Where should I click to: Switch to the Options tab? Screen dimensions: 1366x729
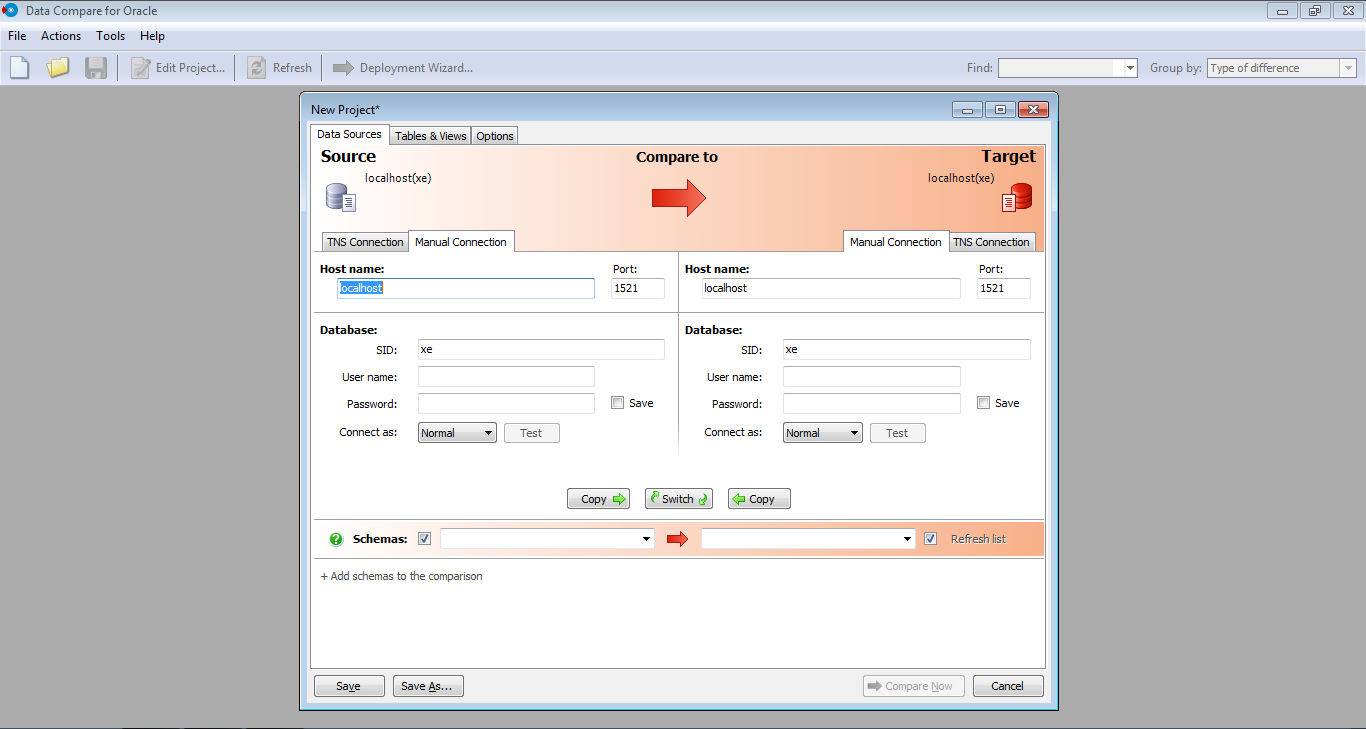click(495, 136)
